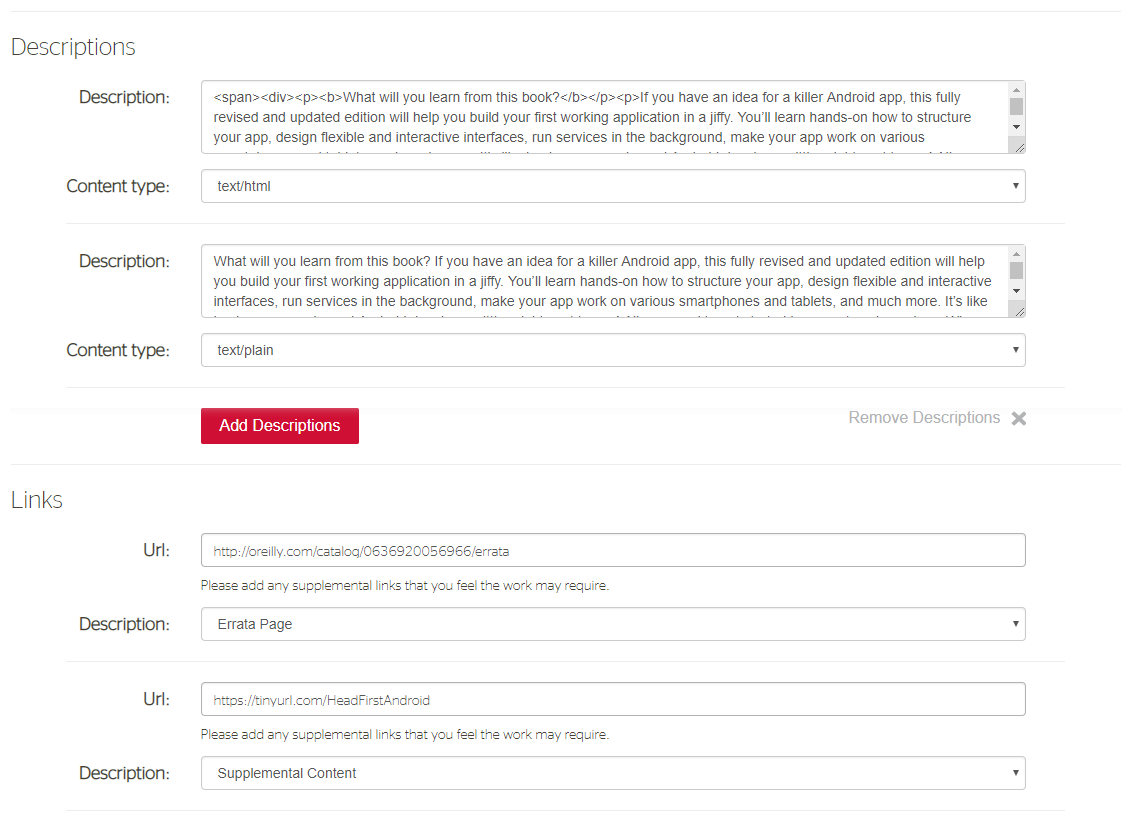The width and height of the screenshot is (1132, 822).
Task: Click the oreilly.com errata URL field
Action: [613, 551]
